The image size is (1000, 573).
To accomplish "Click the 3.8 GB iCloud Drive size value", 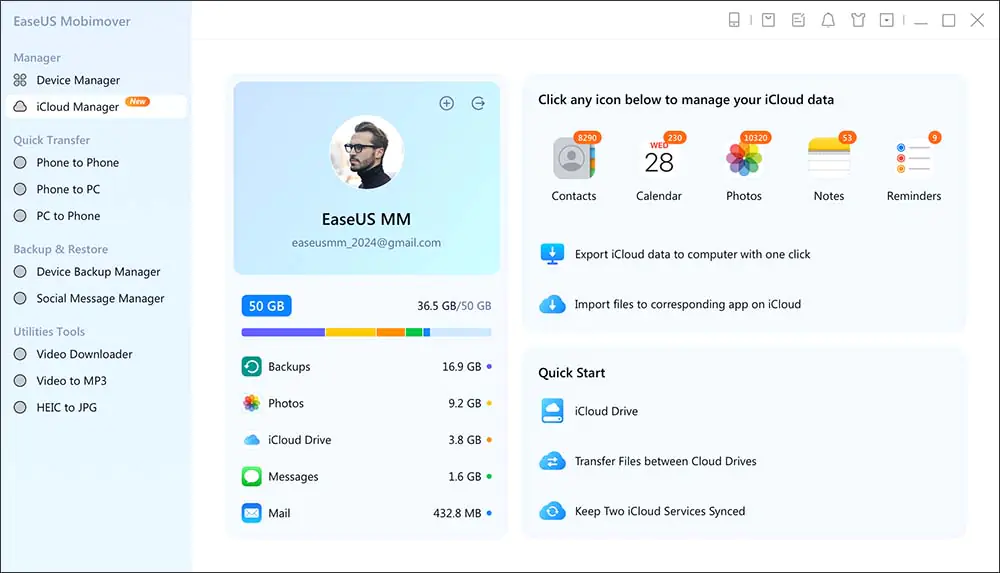I will [465, 440].
